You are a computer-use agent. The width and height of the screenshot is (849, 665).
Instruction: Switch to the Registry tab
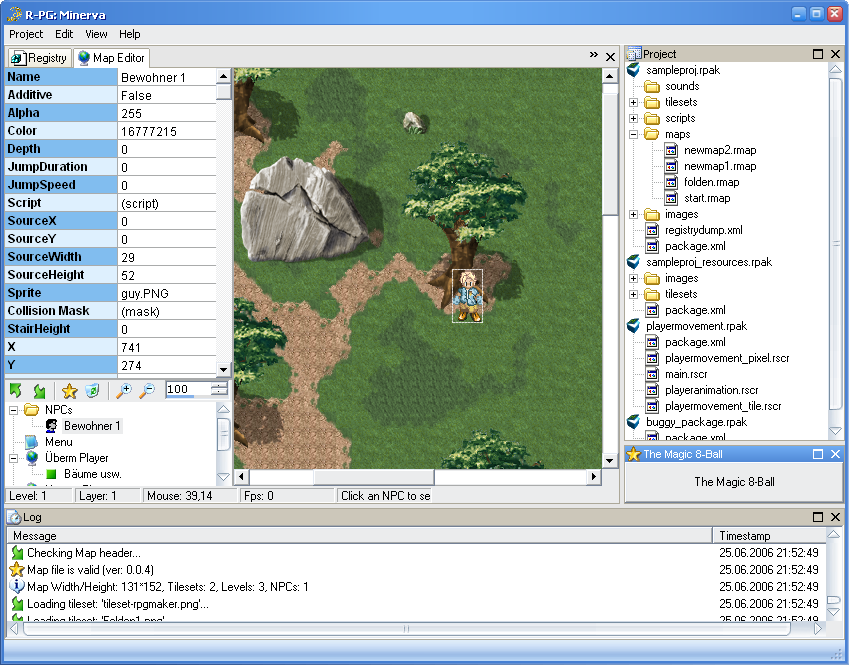click(40, 58)
